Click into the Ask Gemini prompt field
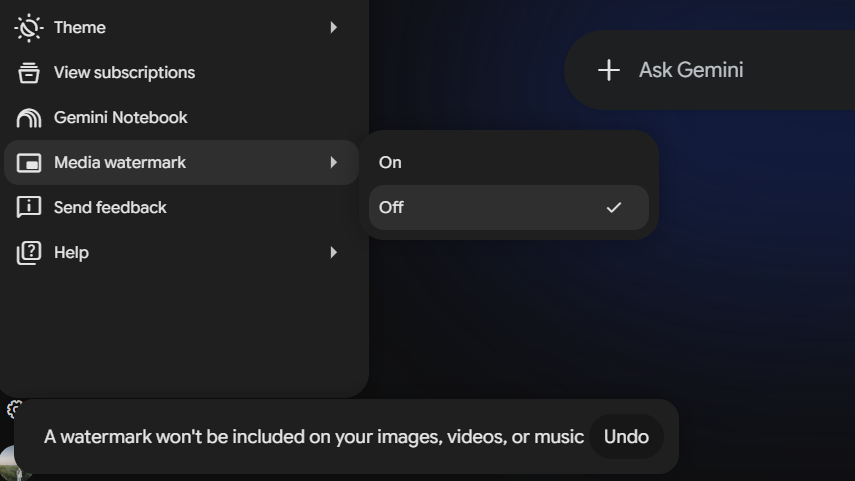This screenshot has width=855, height=481. coord(710,70)
